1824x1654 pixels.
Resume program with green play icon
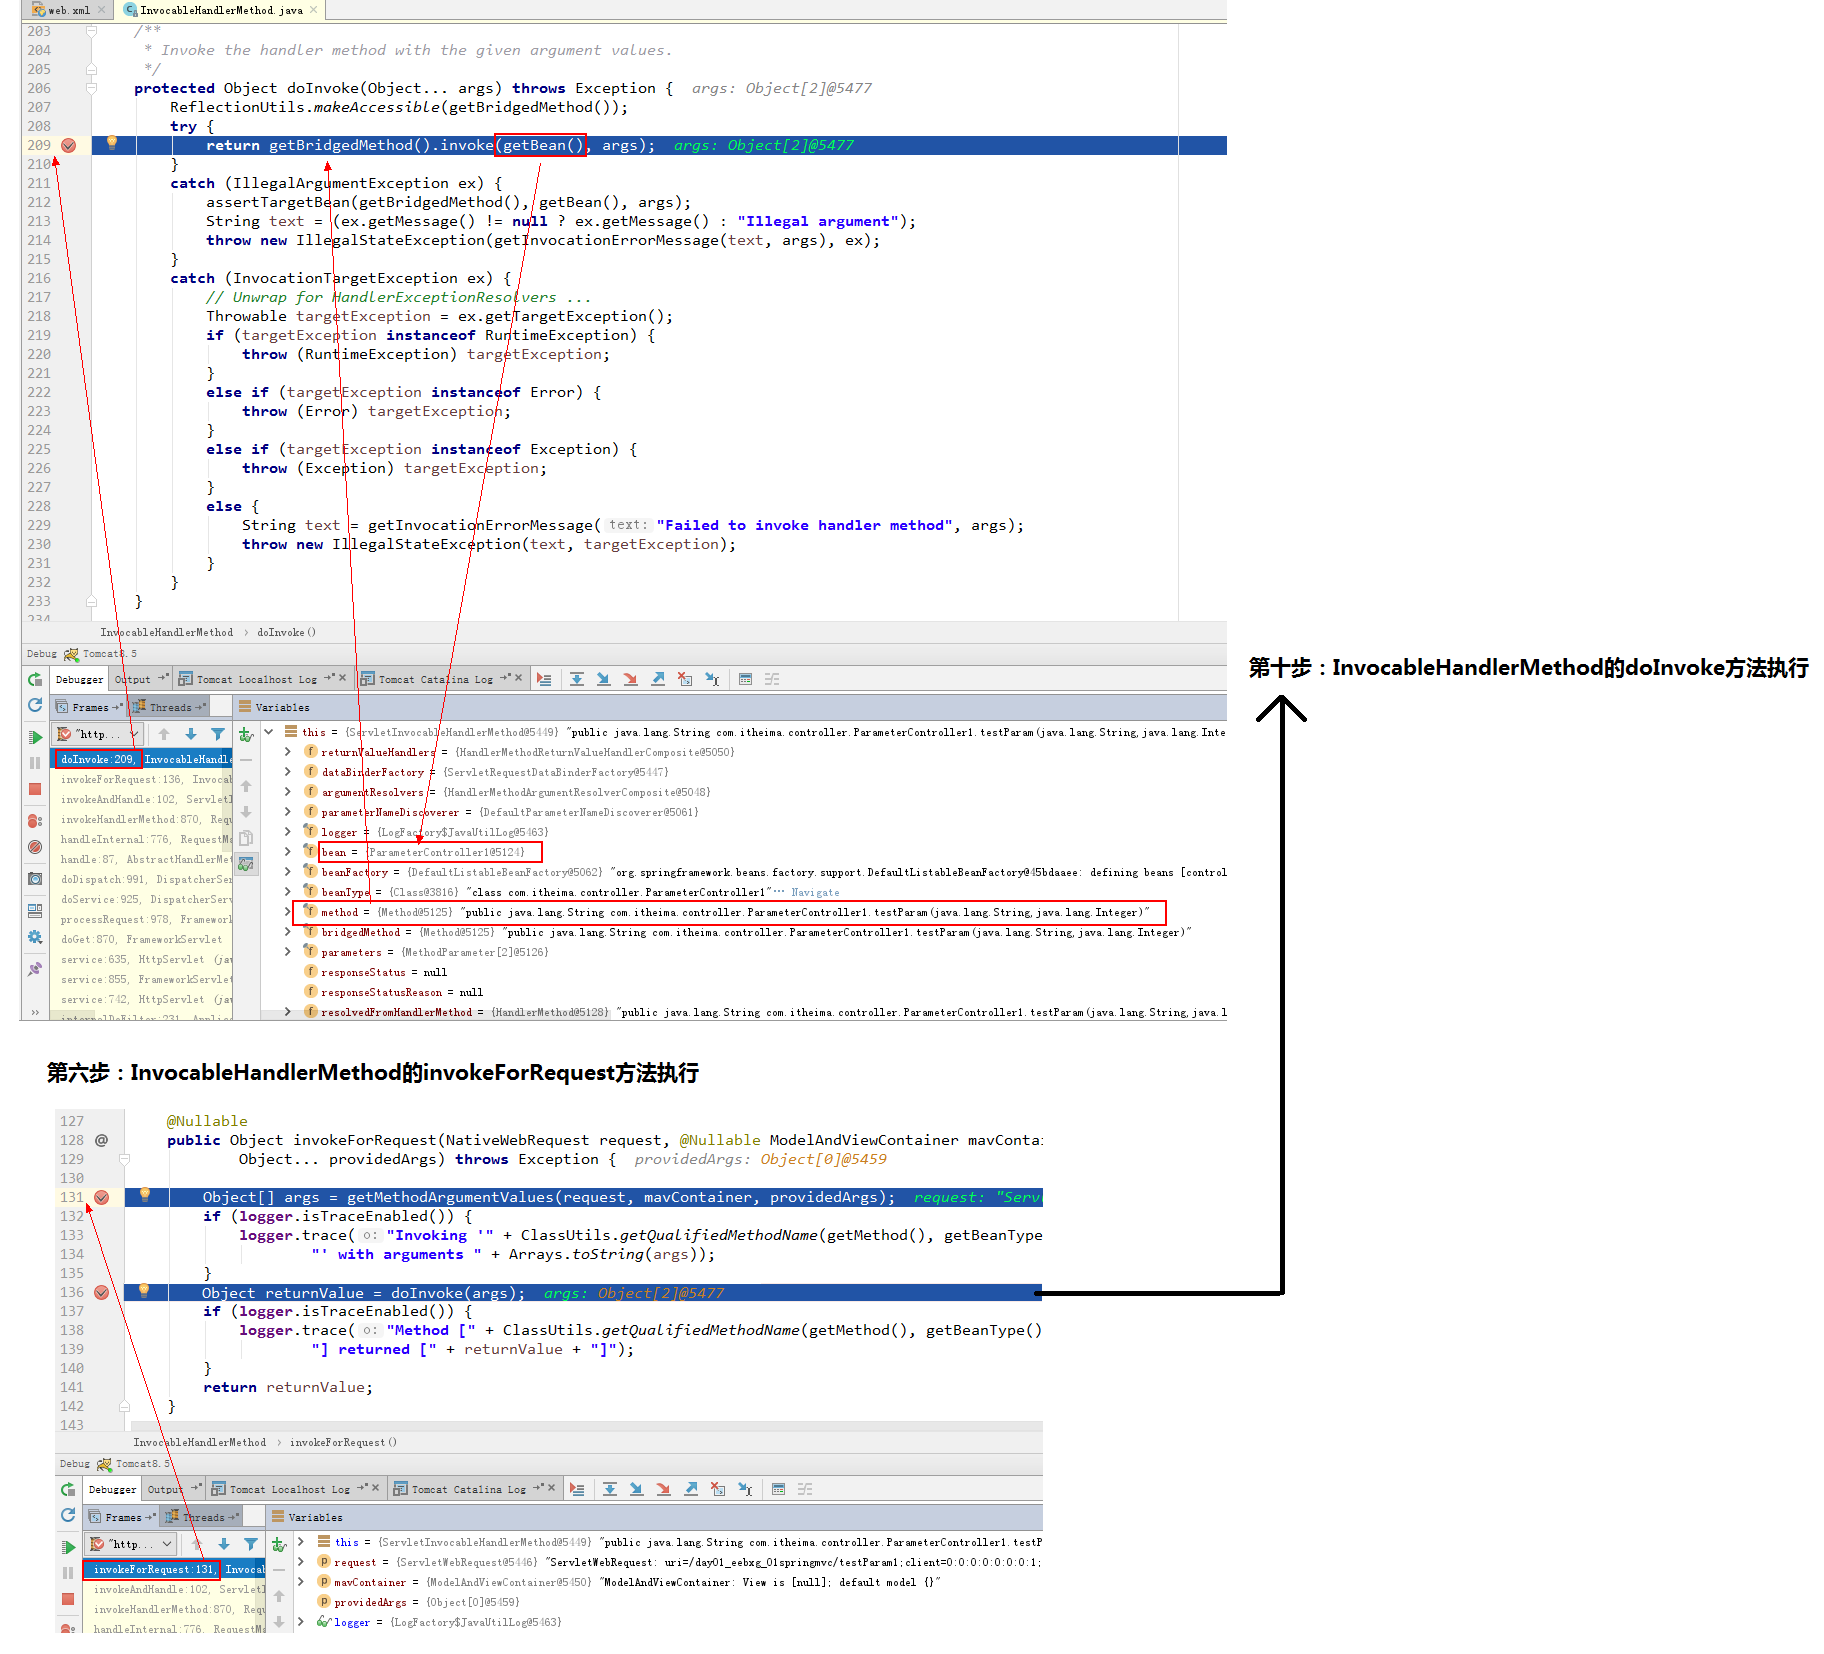click(35, 737)
